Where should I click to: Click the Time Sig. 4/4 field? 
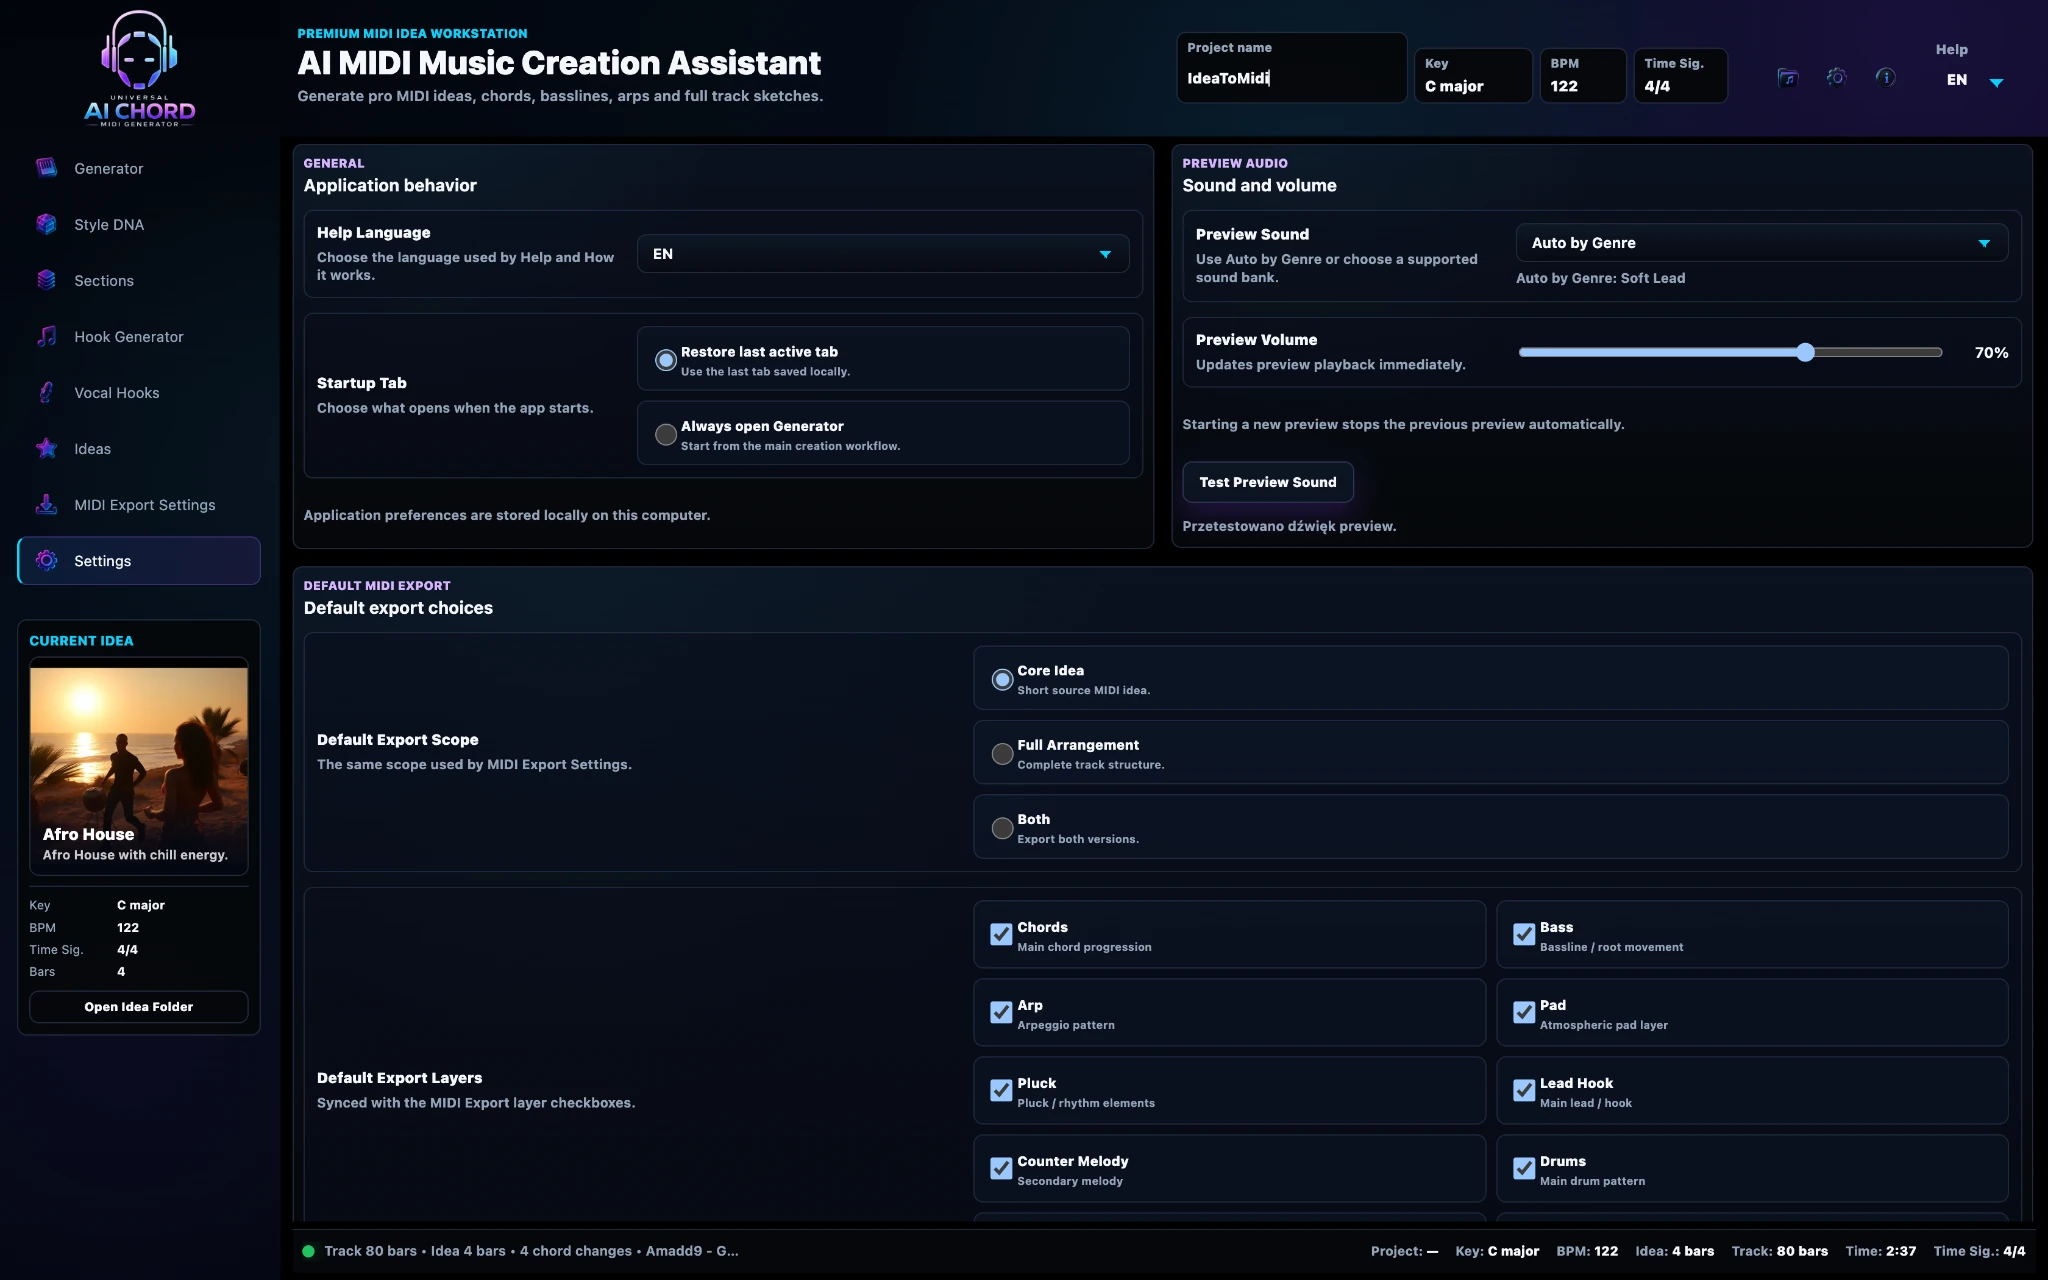1680,76
